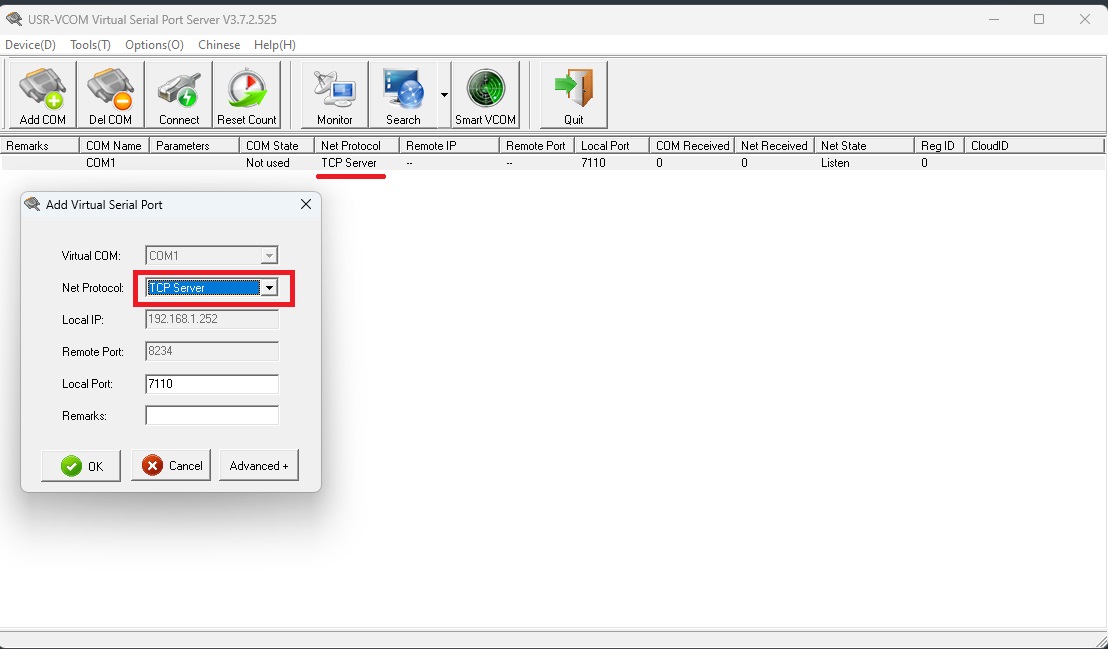Open the Virtual COM dropdown in dialog

tap(269, 255)
